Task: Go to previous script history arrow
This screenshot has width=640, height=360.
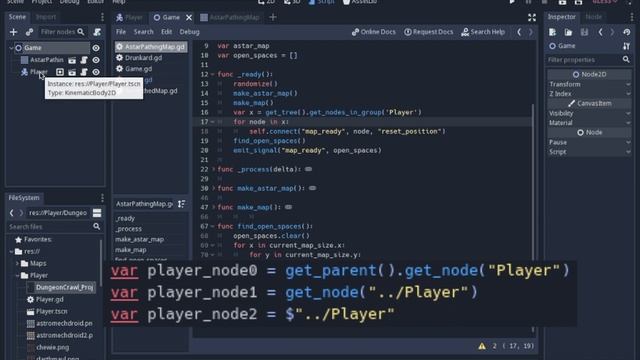Action: [519, 32]
